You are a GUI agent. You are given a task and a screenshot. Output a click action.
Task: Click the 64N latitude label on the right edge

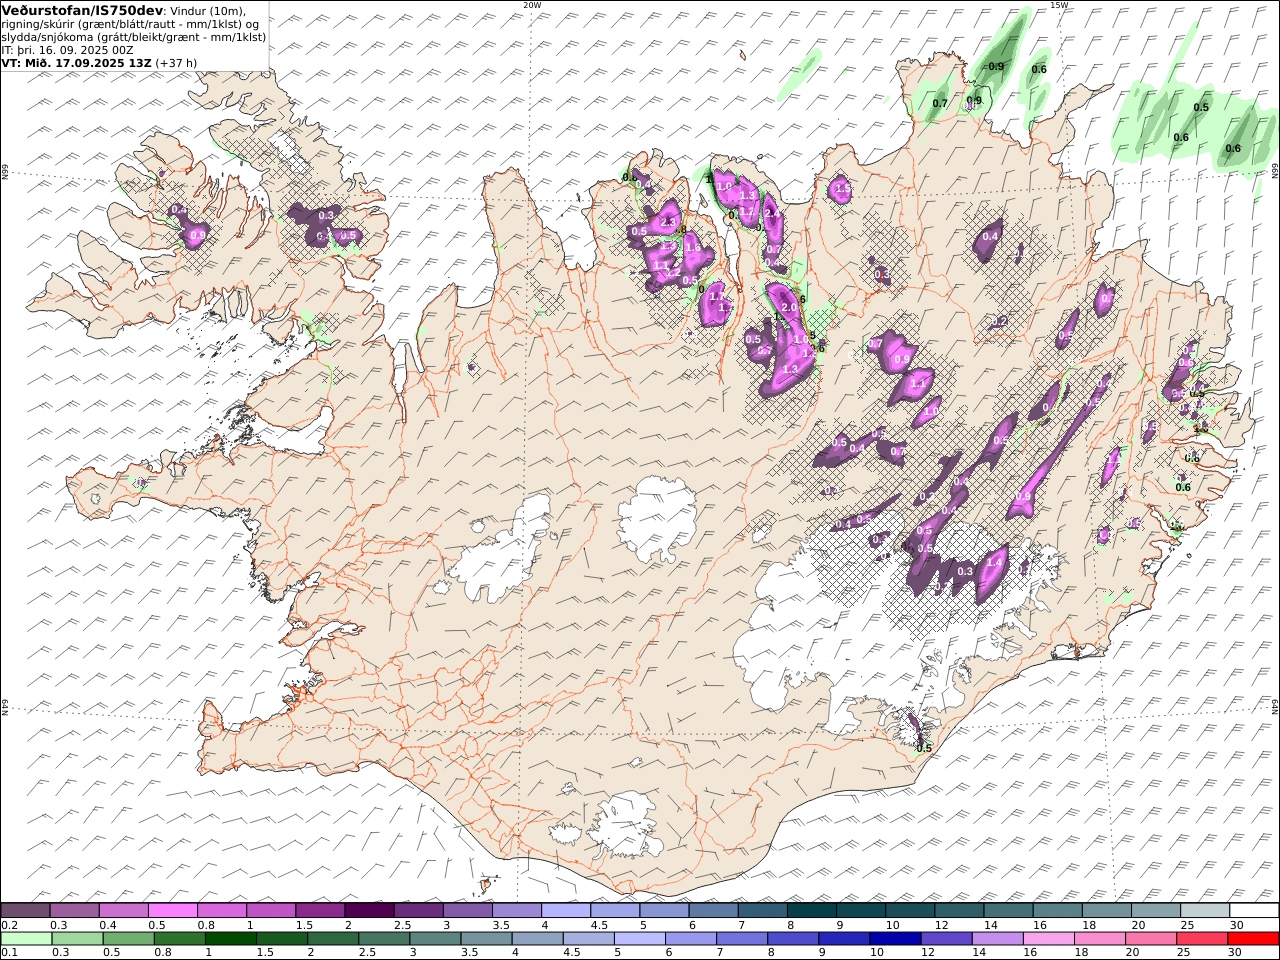click(1275, 705)
